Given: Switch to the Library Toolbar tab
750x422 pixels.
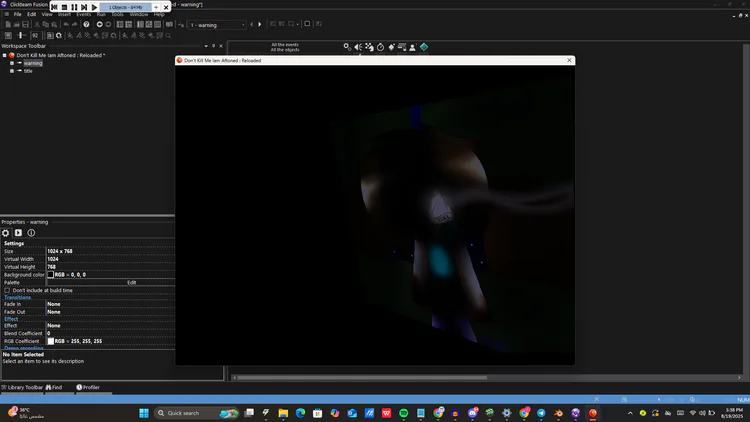Looking at the screenshot, I should (22, 388).
